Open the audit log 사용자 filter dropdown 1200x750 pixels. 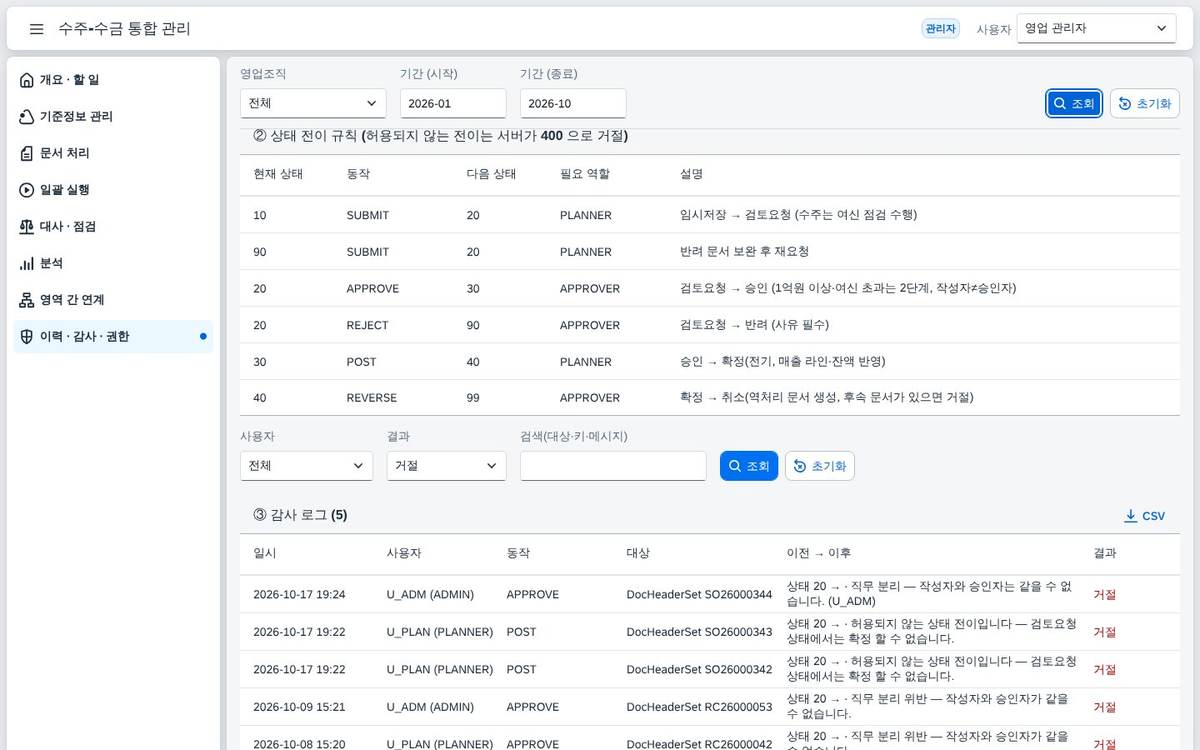[306, 466]
